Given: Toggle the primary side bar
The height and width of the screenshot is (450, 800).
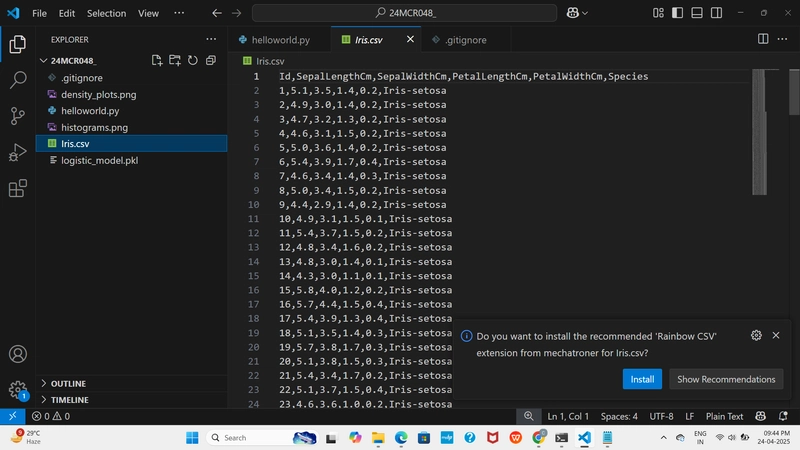Looking at the screenshot, I should click(x=678, y=13).
